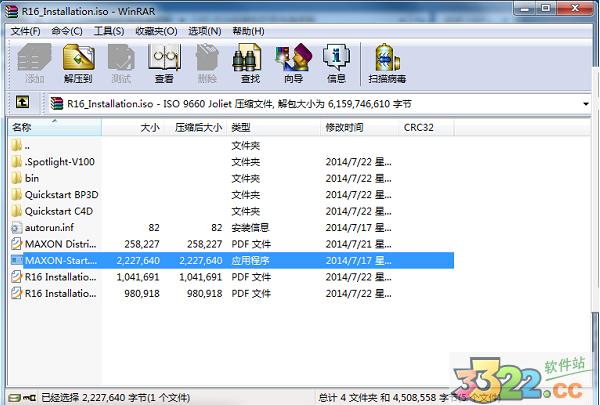Select the MAXON Distri... file name
The image size is (600, 405).
coord(60,244)
